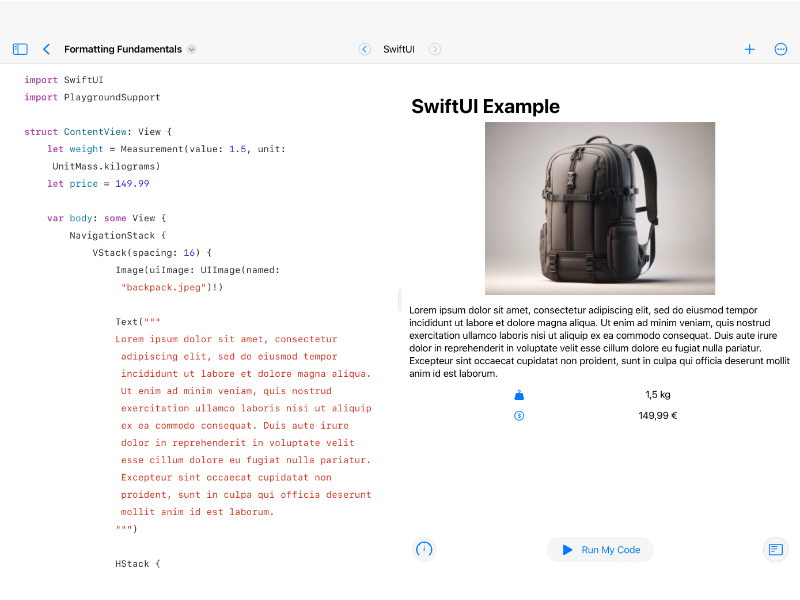The height and width of the screenshot is (600, 800).
Task: Click the "backpack.jpeg" string in code
Action: 164,287
